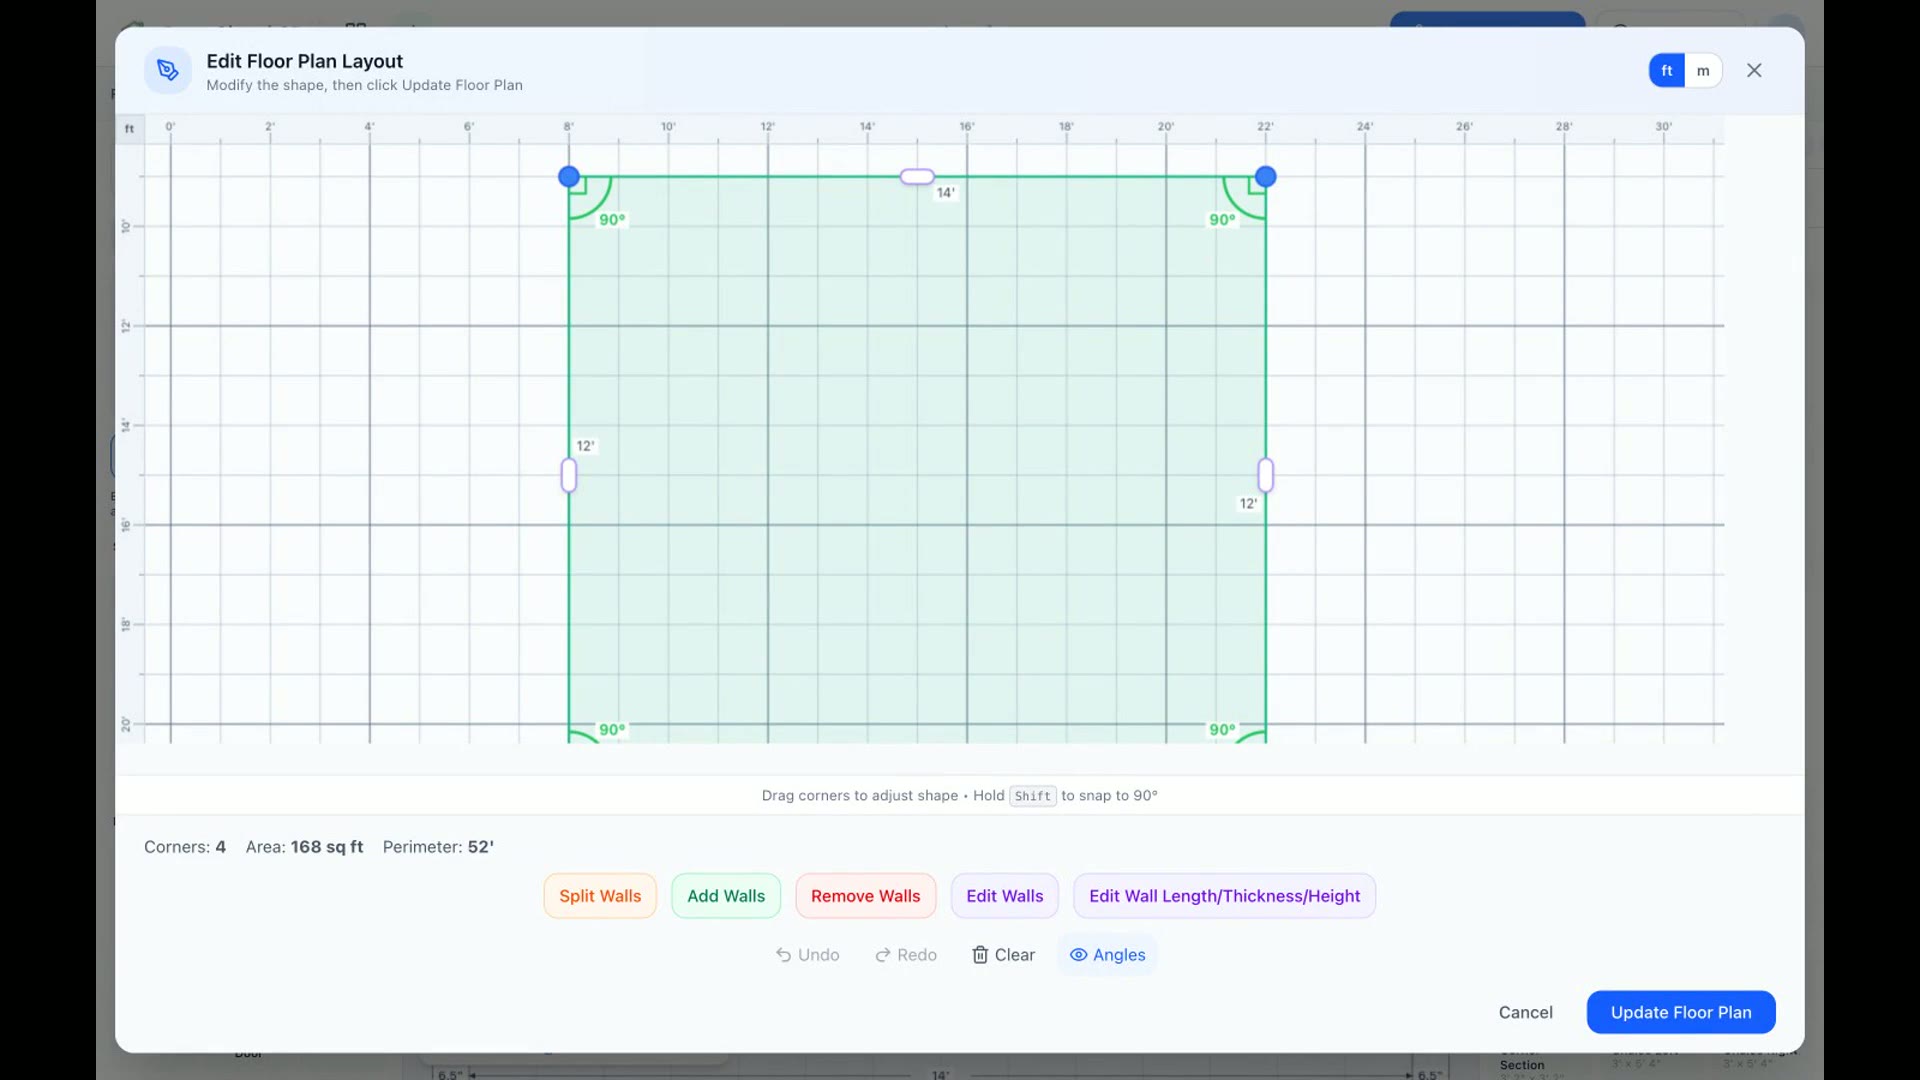The width and height of the screenshot is (1920, 1080).
Task: Choose the Add Walls mode
Action: (x=726, y=896)
